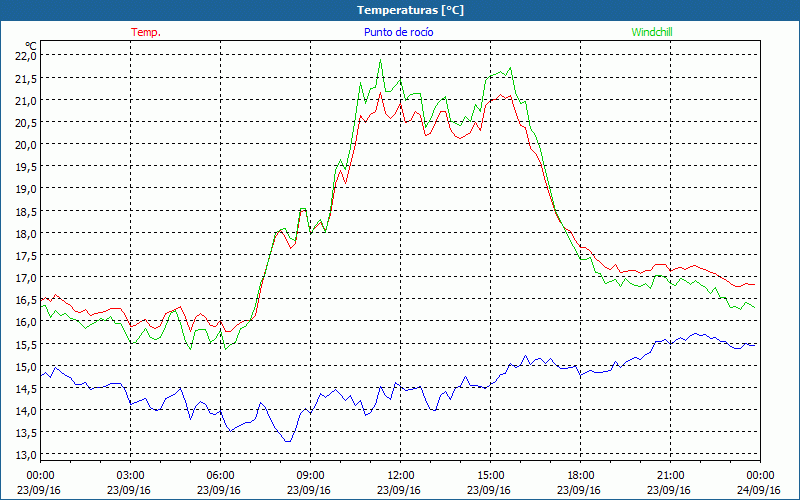Click the '14,0' y-axis value
800x500 pixels.
pos(26,410)
